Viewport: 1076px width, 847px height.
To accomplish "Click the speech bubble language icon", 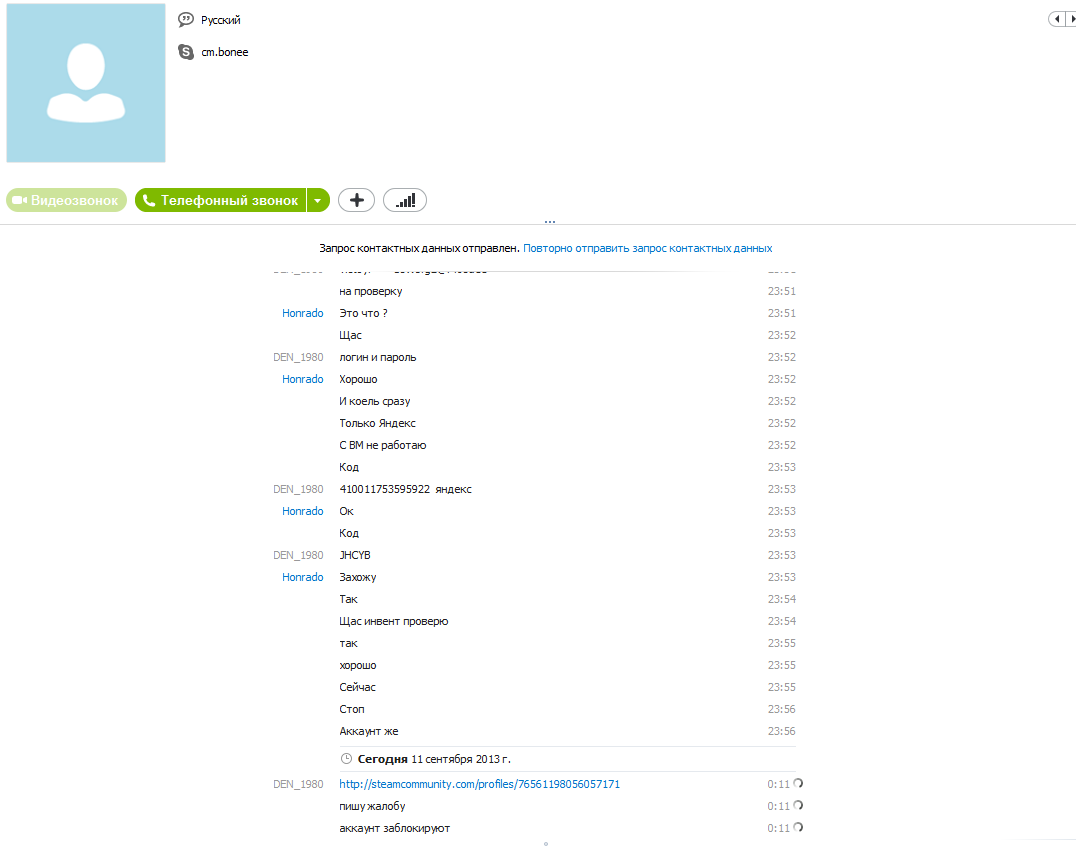I will click(x=186, y=20).
